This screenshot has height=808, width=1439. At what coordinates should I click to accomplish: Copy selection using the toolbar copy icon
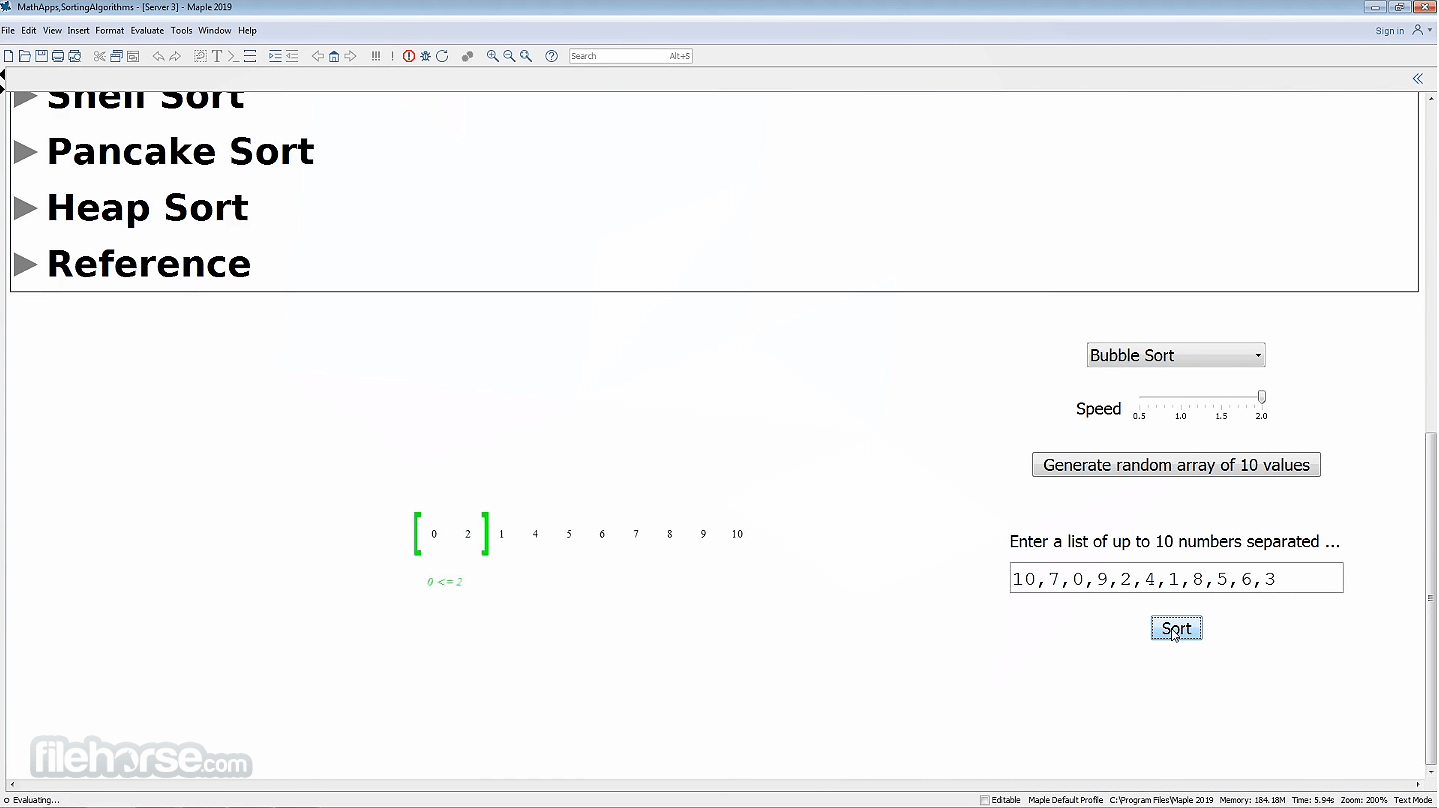116,56
